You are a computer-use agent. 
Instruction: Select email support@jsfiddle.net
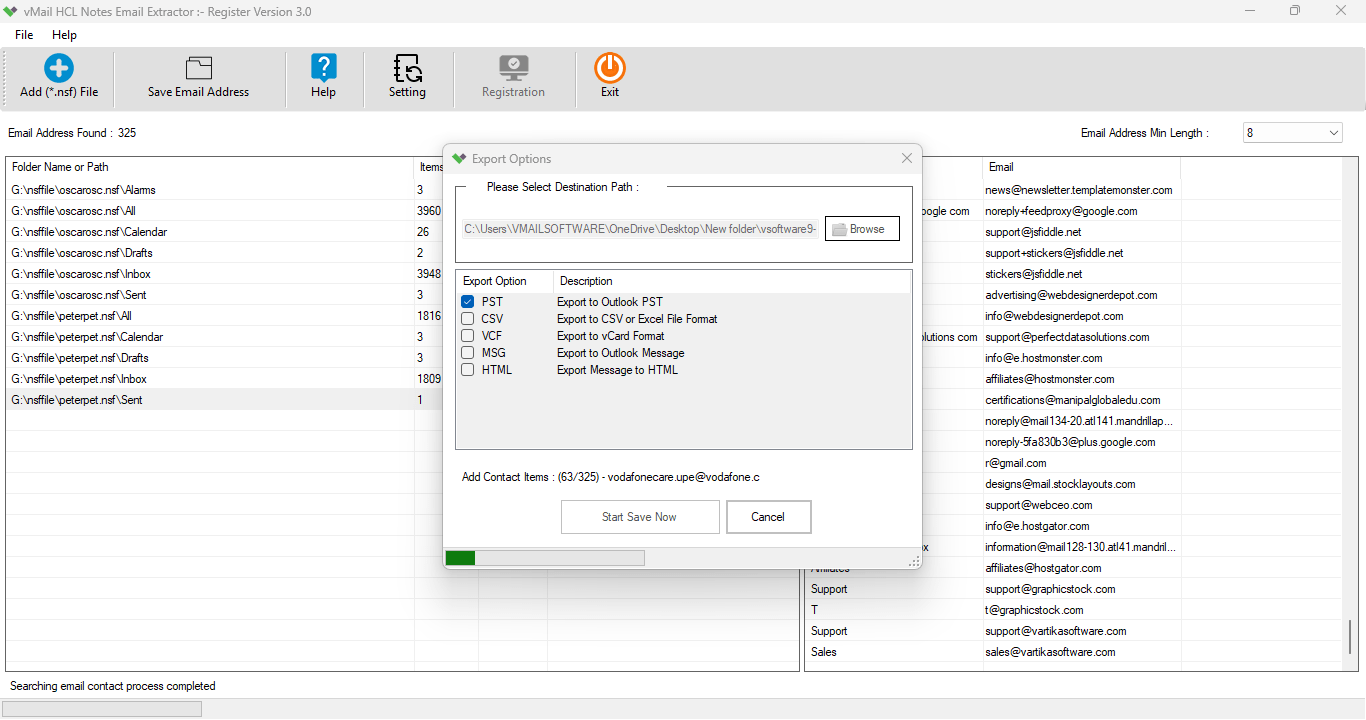pos(1033,232)
